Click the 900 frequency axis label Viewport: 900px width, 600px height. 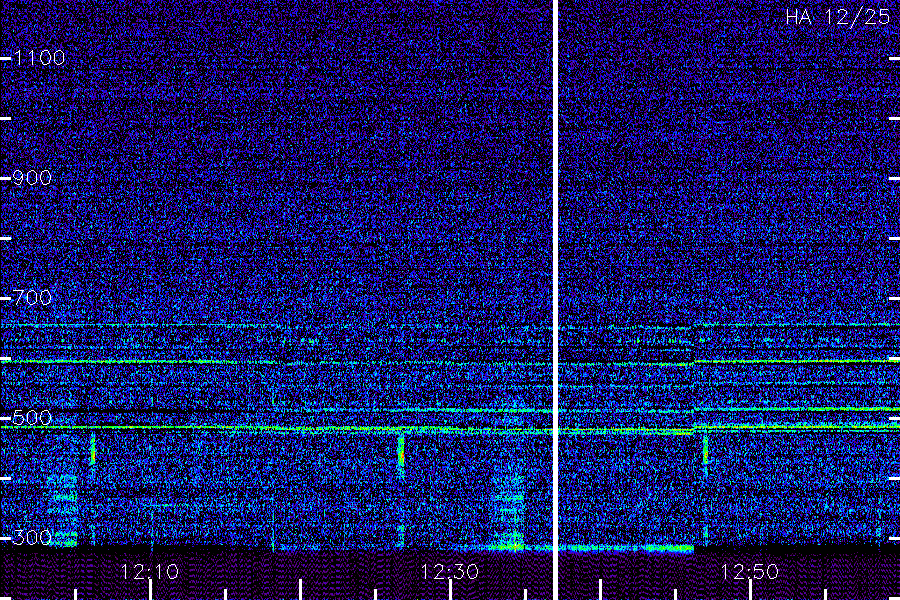[32, 178]
